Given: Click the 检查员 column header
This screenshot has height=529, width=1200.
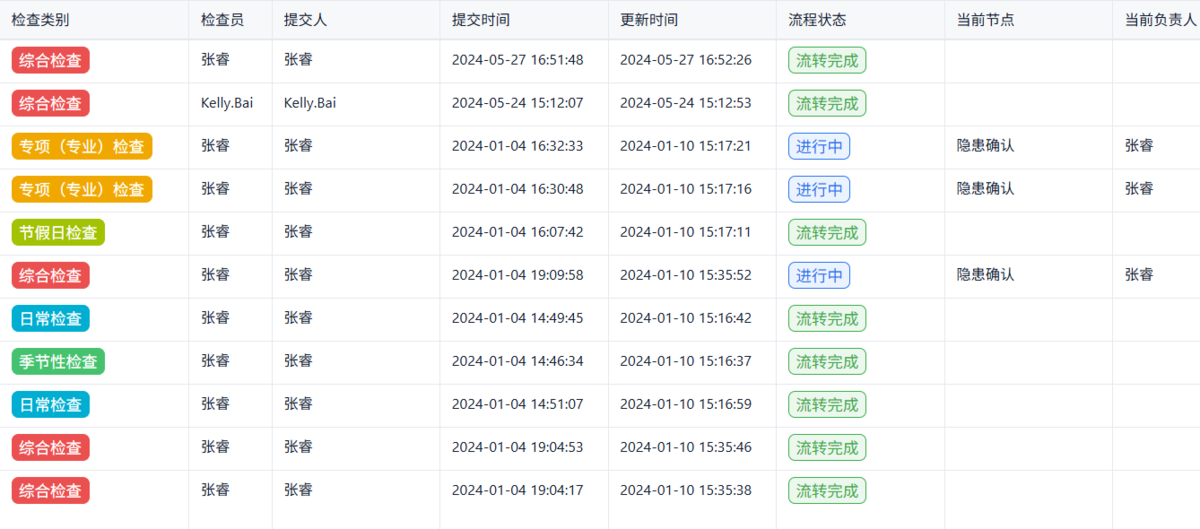Looking at the screenshot, I should (x=220, y=19).
